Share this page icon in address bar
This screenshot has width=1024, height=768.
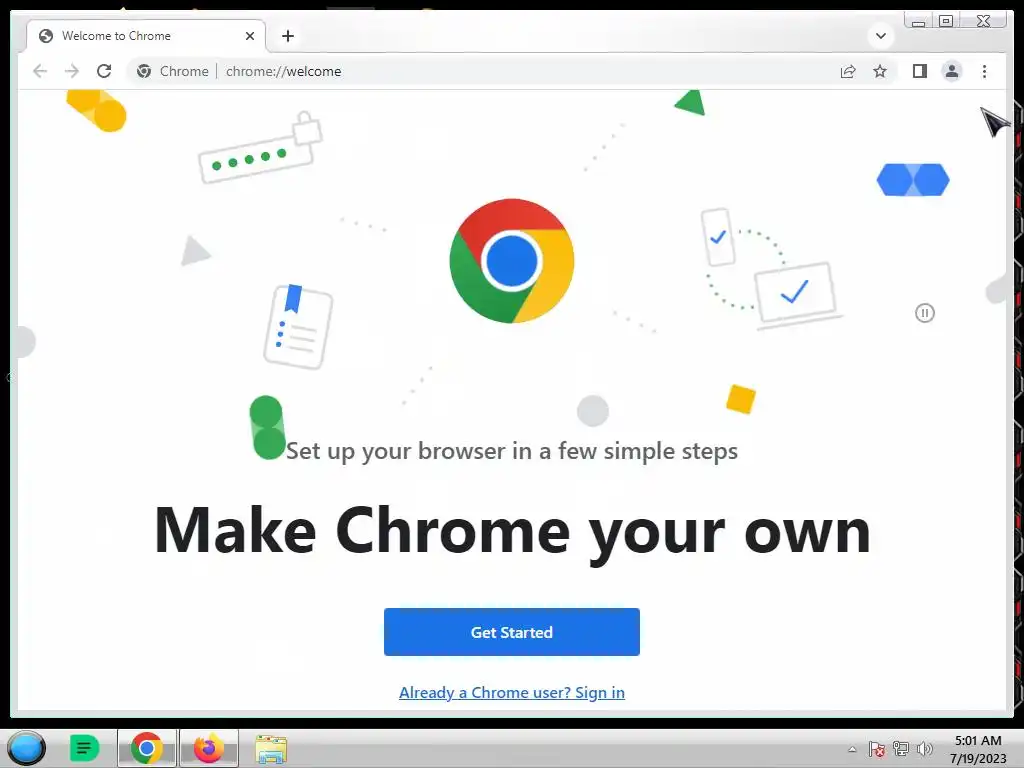click(x=848, y=71)
